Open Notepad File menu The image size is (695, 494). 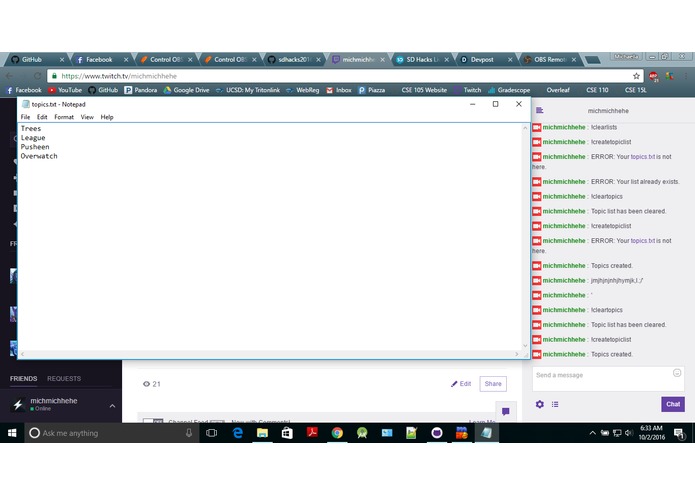(25, 117)
